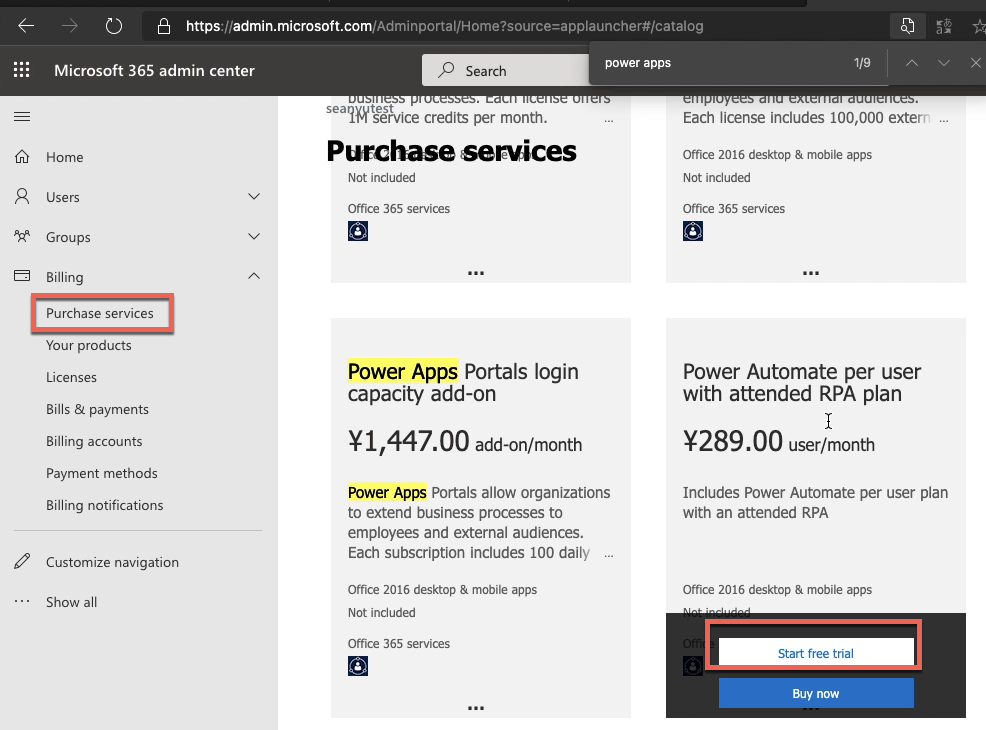Click the browser page tools icon
The height and width of the screenshot is (730, 986).
[907, 26]
